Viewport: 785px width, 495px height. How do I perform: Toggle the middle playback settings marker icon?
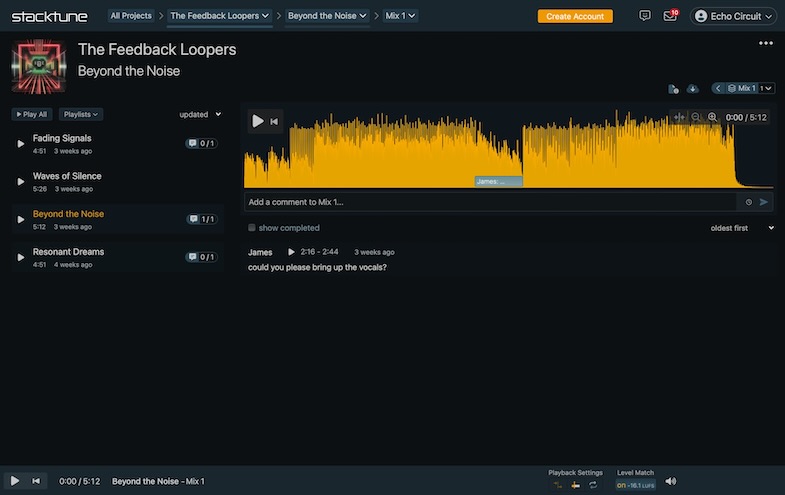[x=575, y=485]
